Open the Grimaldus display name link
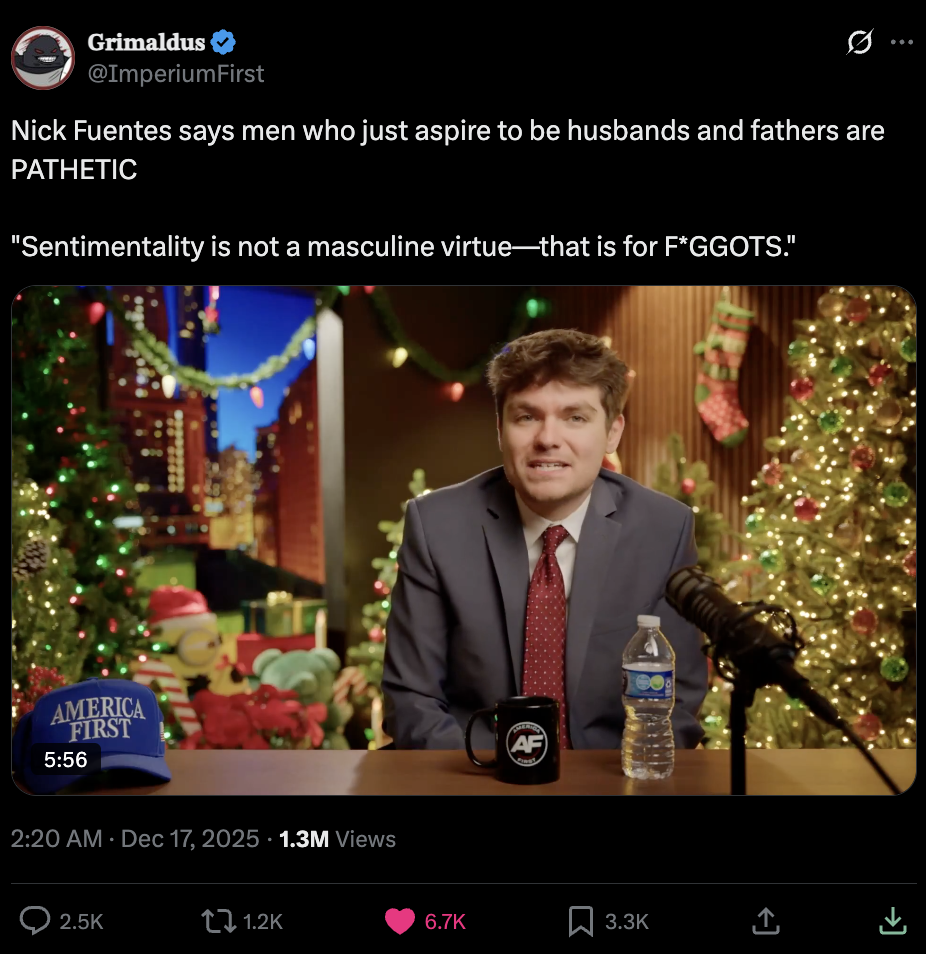 146,42
